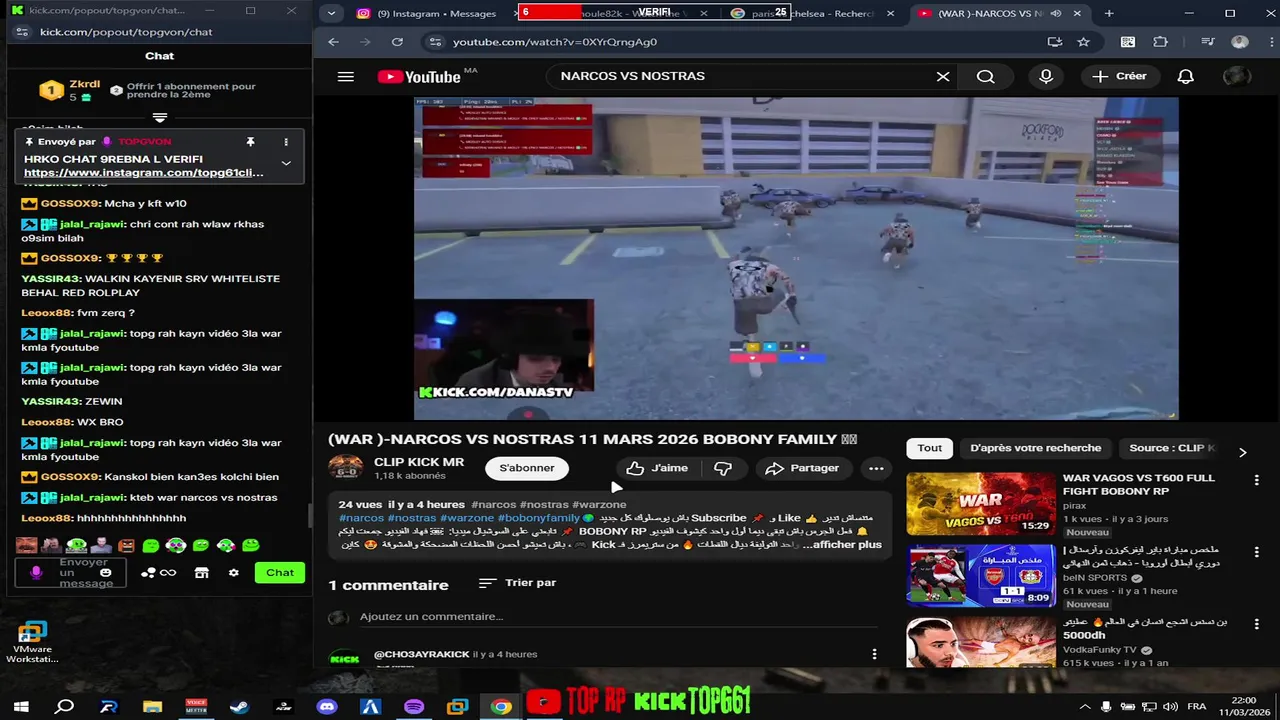The image size is (1280, 720).
Task: Switch to paris chelsea Recherche tab
Action: [x=812, y=13]
